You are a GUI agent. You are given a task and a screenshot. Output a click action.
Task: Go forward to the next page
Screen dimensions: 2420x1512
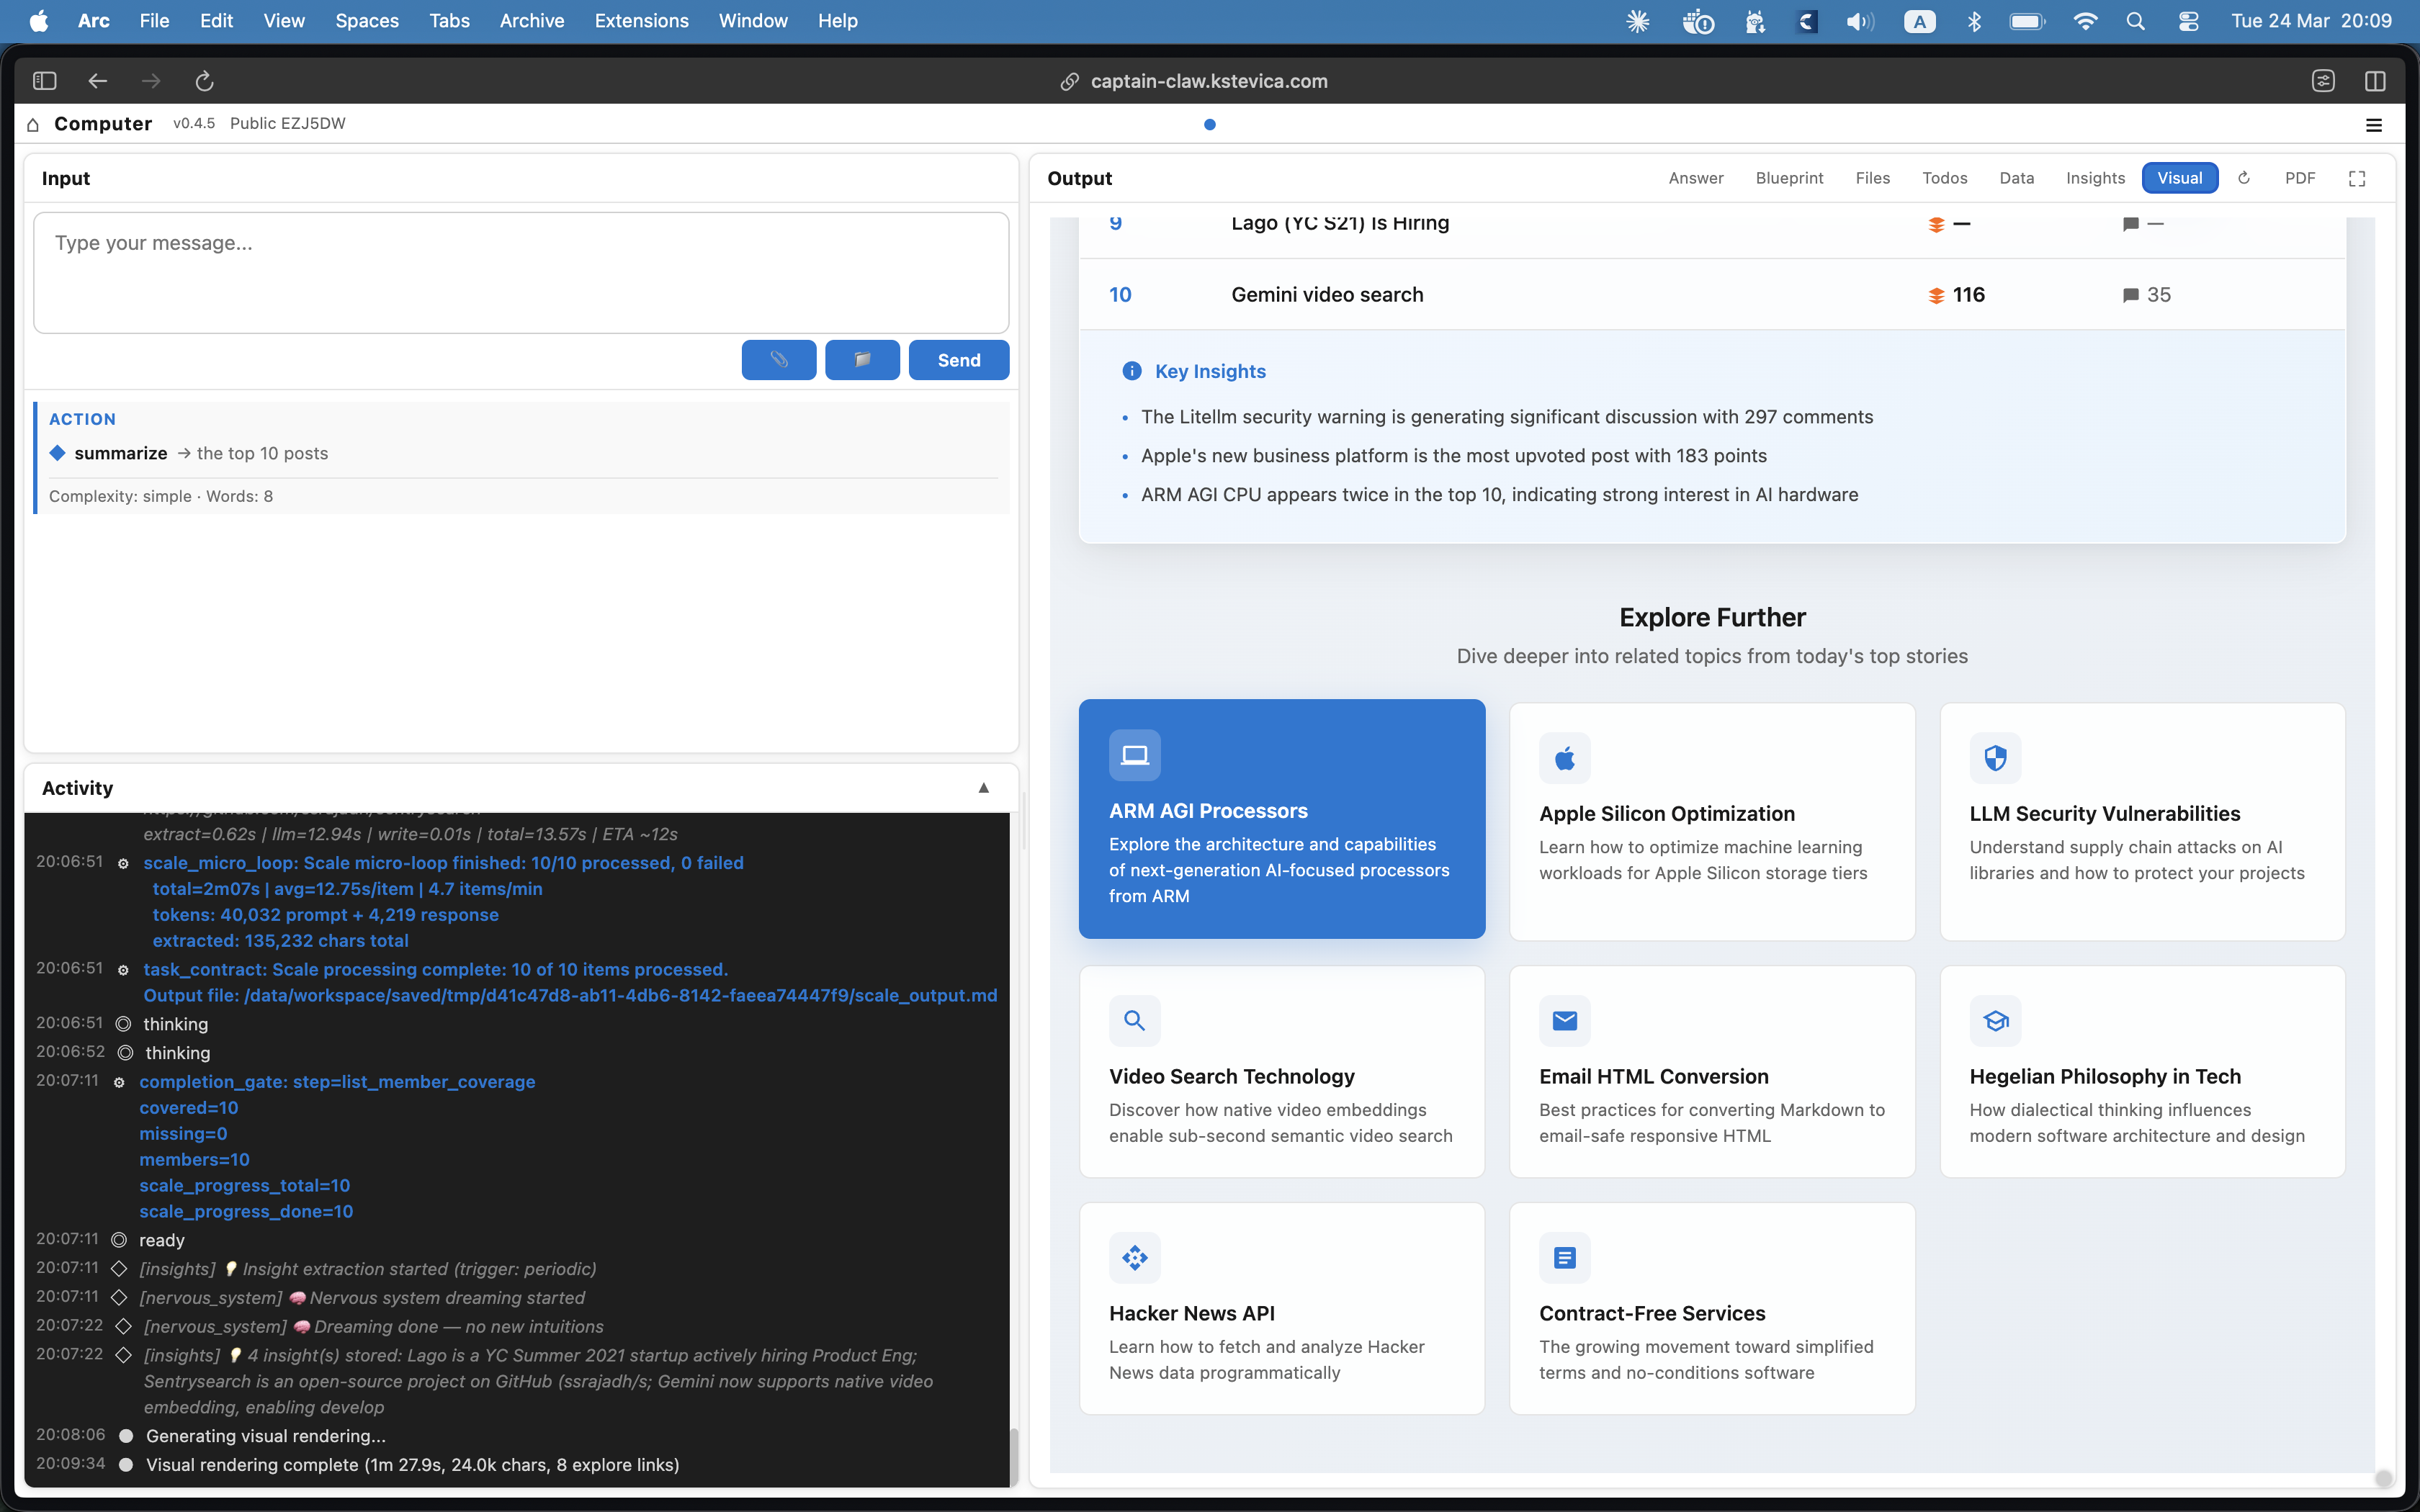click(151, 81)
